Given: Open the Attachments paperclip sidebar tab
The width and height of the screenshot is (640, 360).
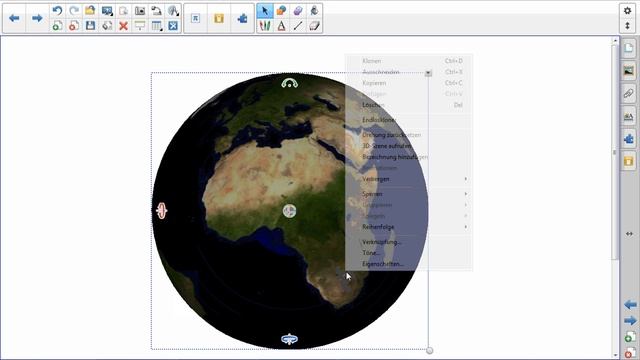Looking at the screenshot, I should [x=629, y=94].
